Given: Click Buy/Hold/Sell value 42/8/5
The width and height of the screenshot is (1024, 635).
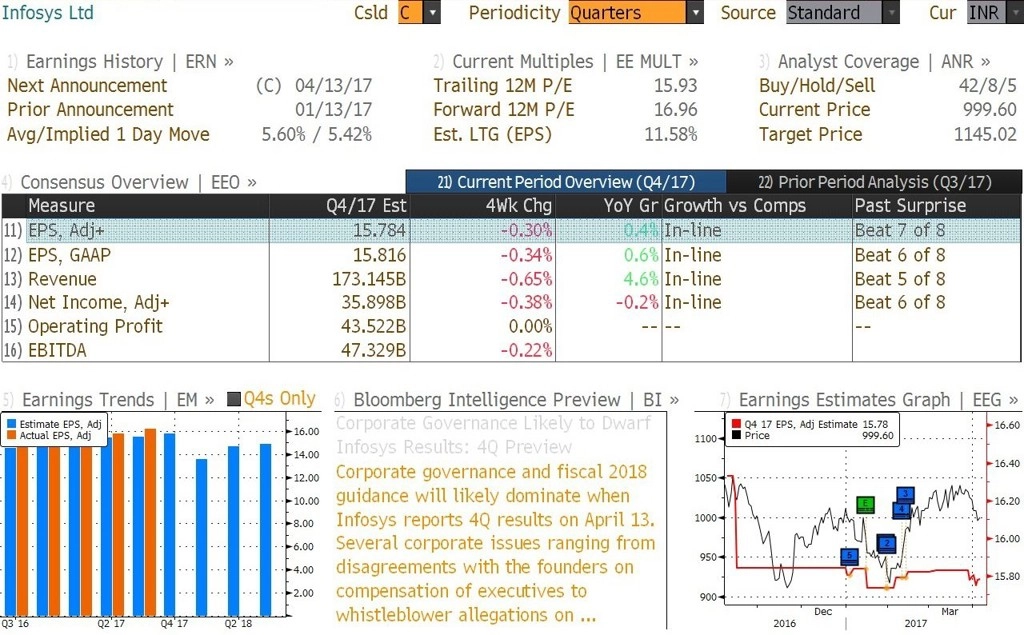Looking at the screenshot, I should pos(988,86).
